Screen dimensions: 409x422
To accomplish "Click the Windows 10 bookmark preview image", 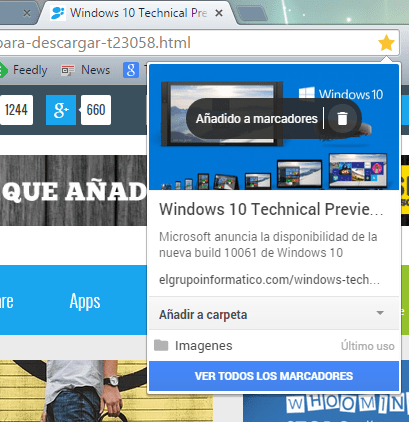I will pyautogui.click(x=274, y=127).
